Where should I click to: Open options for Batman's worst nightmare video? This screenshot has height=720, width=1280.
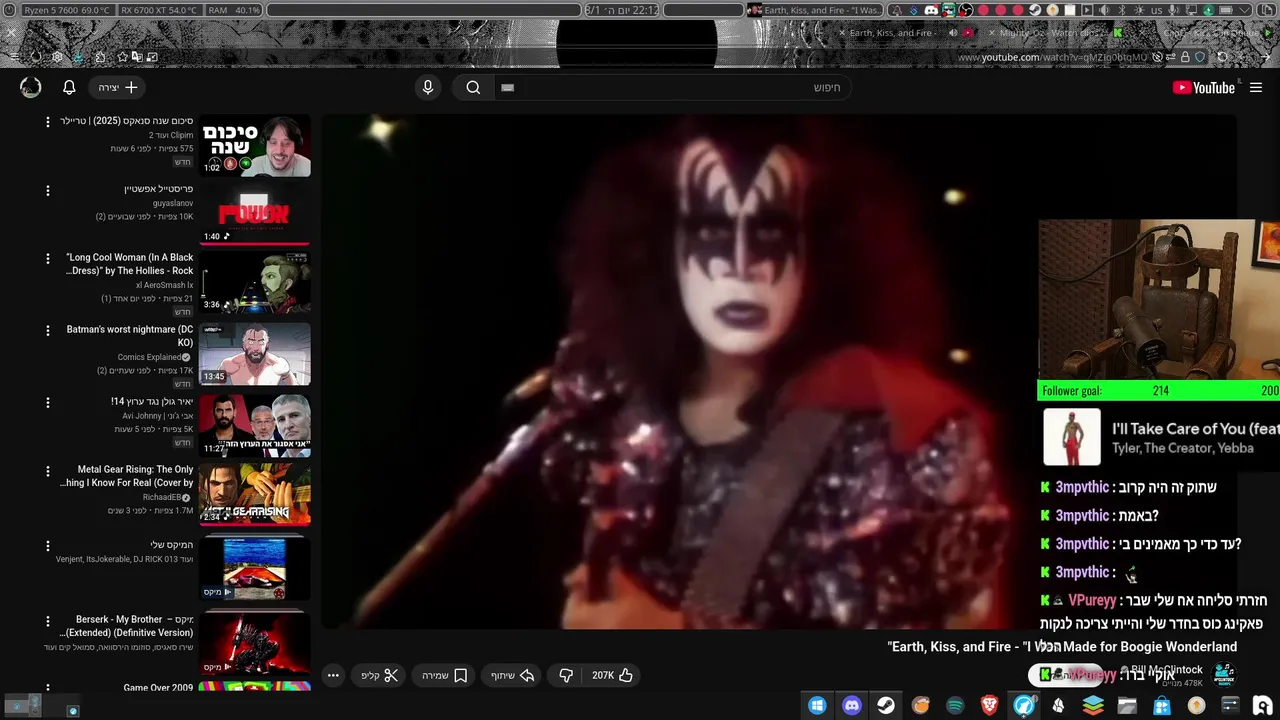coord(47,330)
